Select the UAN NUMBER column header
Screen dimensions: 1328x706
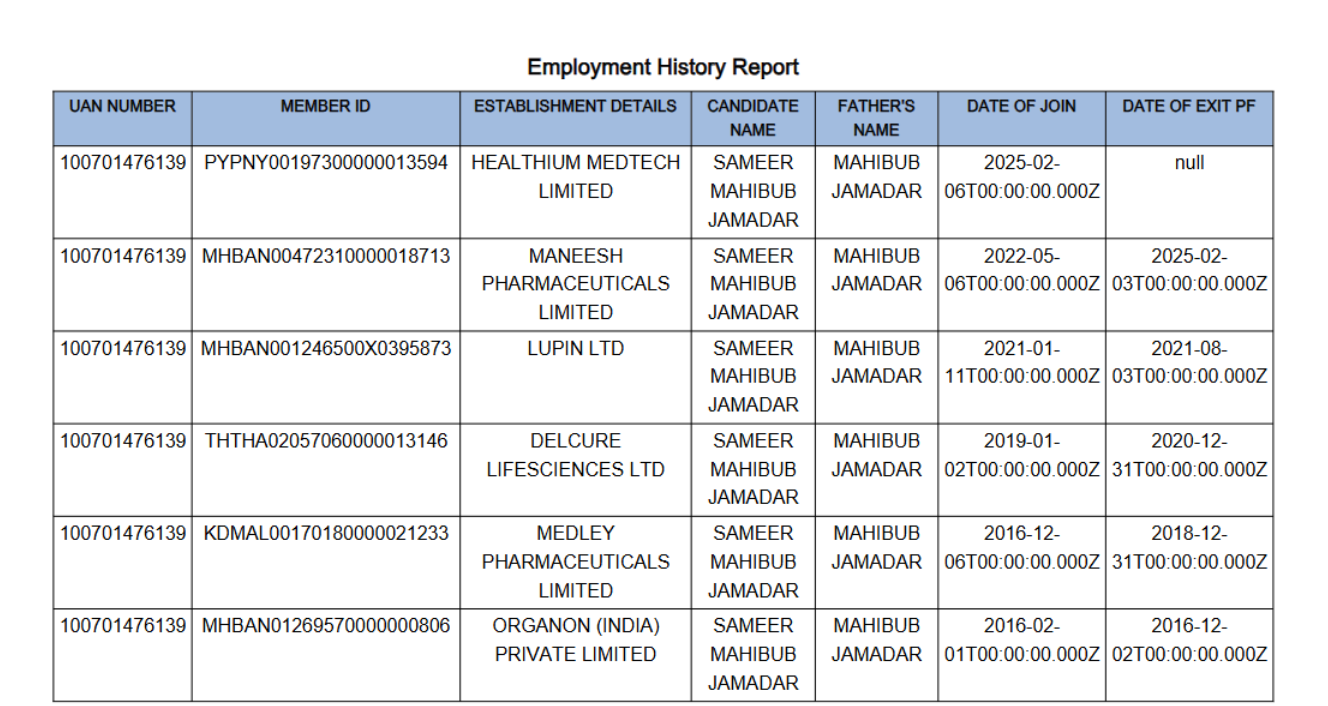coord(122,106)
